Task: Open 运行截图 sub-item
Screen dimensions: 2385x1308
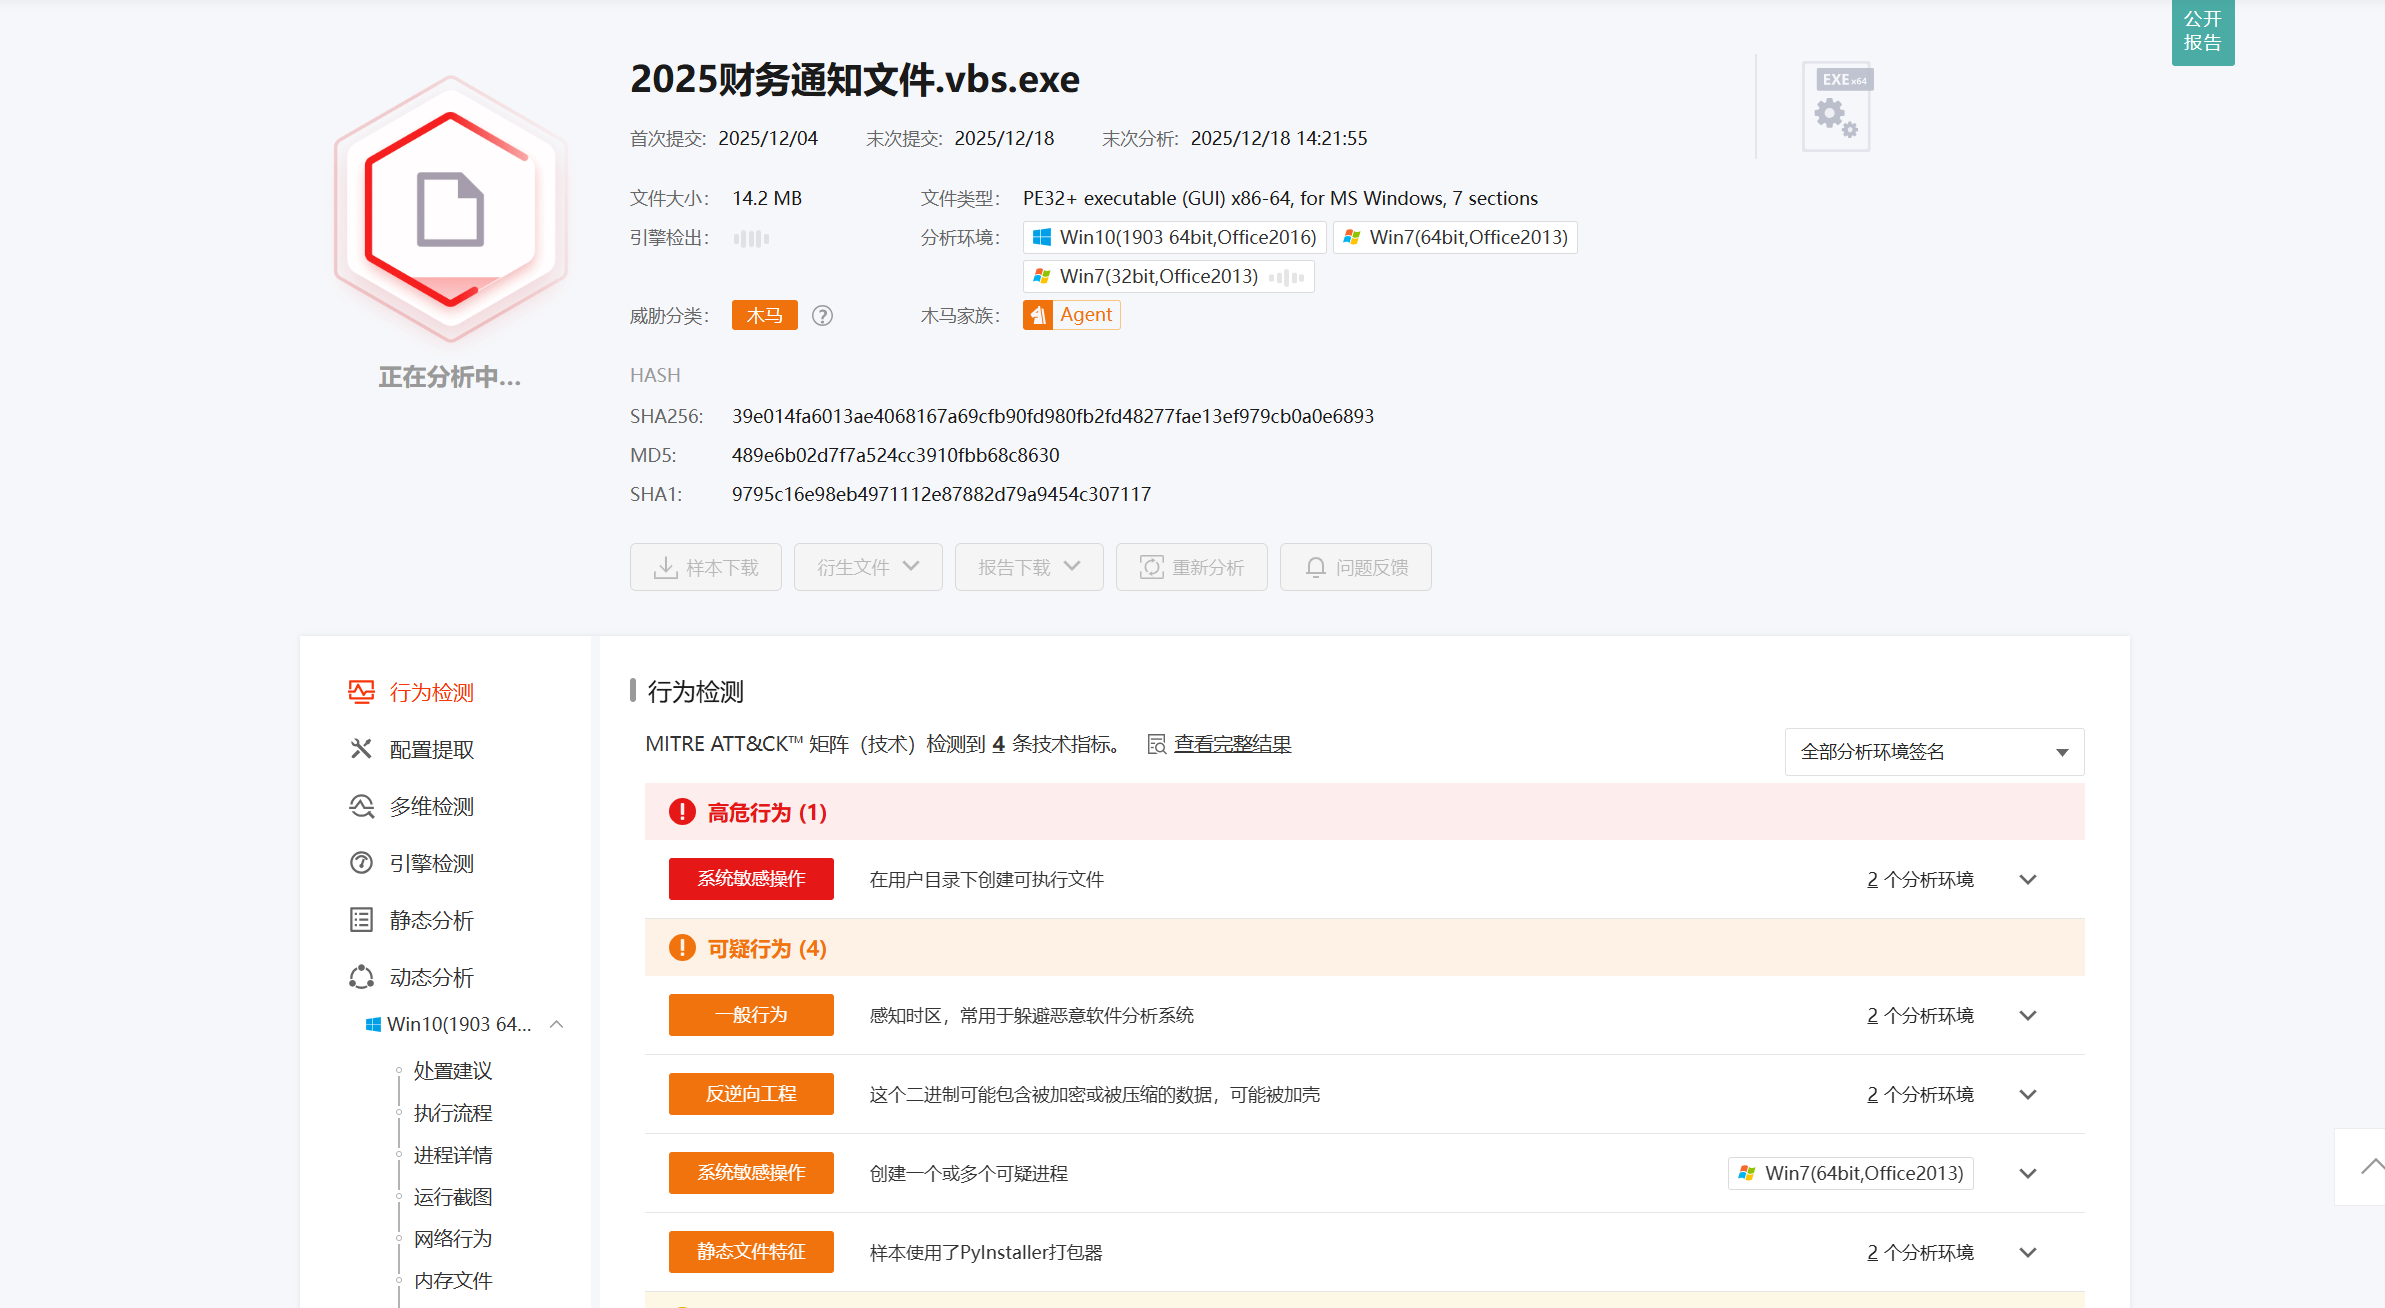Action: [x=453, y=1197]
